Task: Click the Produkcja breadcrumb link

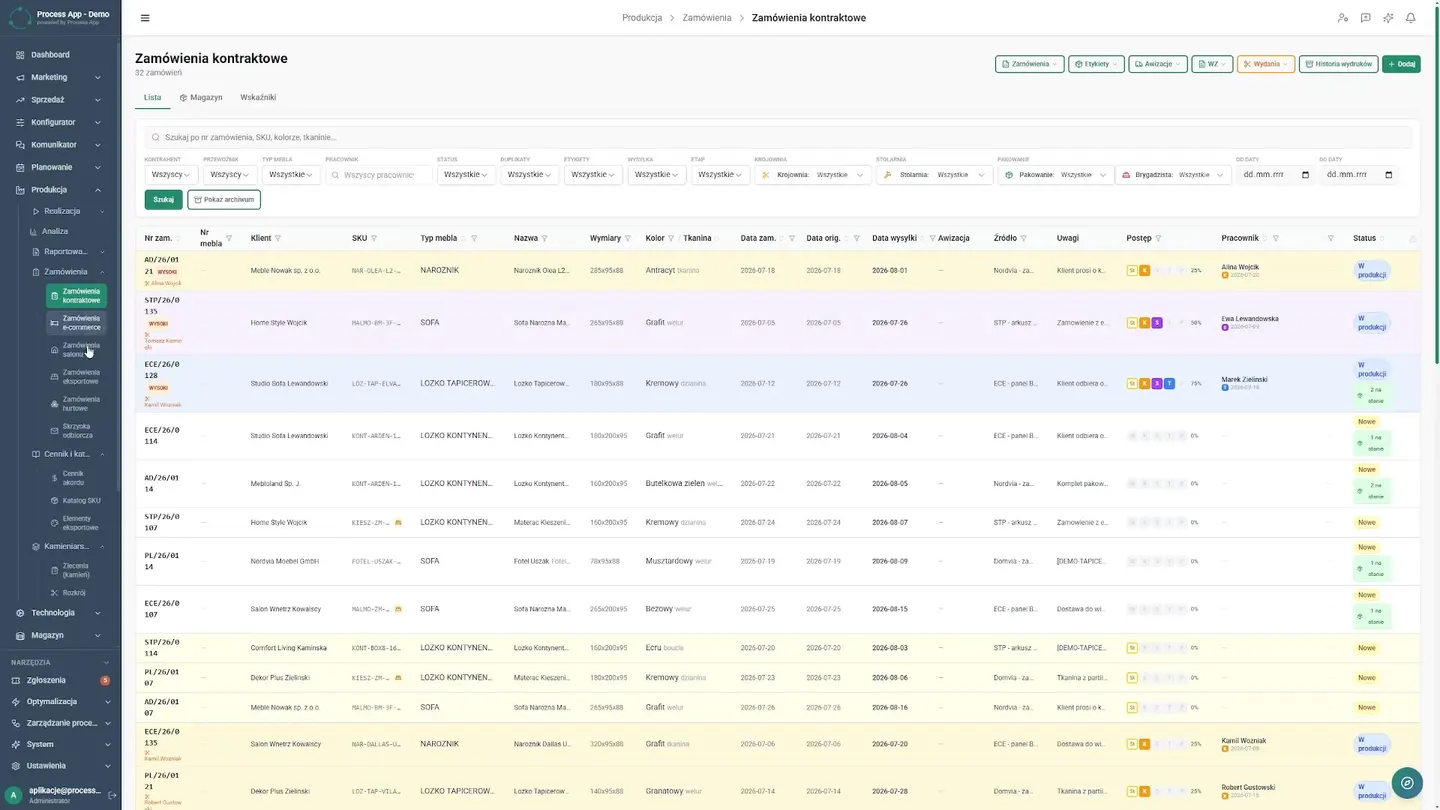Action: click(x=642, y=18)
